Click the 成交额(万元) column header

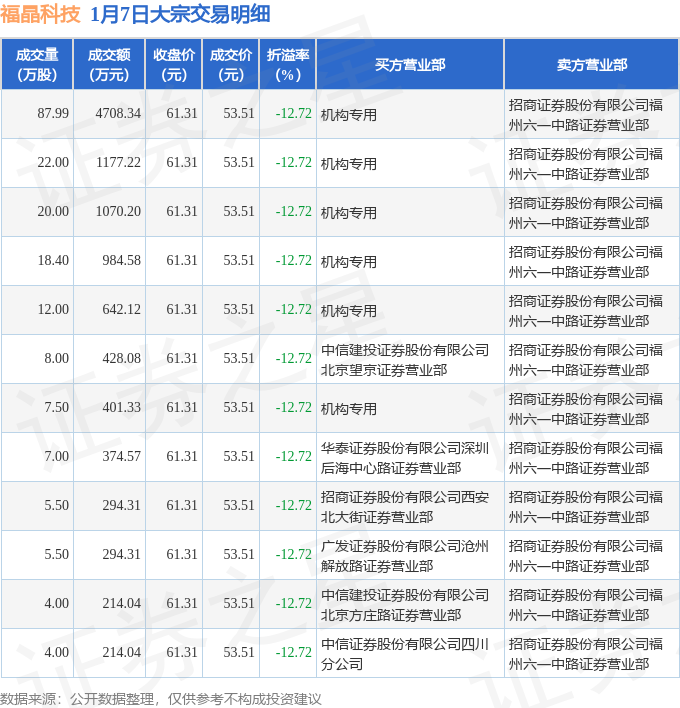coord(108,65)
